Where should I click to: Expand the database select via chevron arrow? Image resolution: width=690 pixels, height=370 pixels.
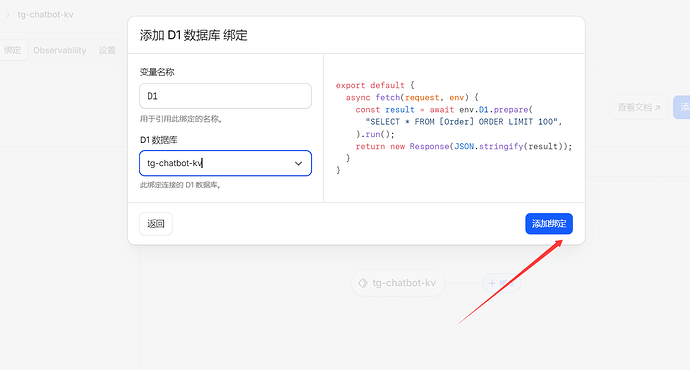click(298, 163)
